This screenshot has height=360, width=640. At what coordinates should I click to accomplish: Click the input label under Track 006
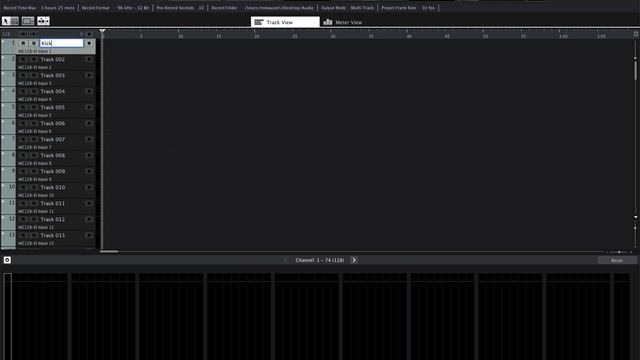(35, 131)
